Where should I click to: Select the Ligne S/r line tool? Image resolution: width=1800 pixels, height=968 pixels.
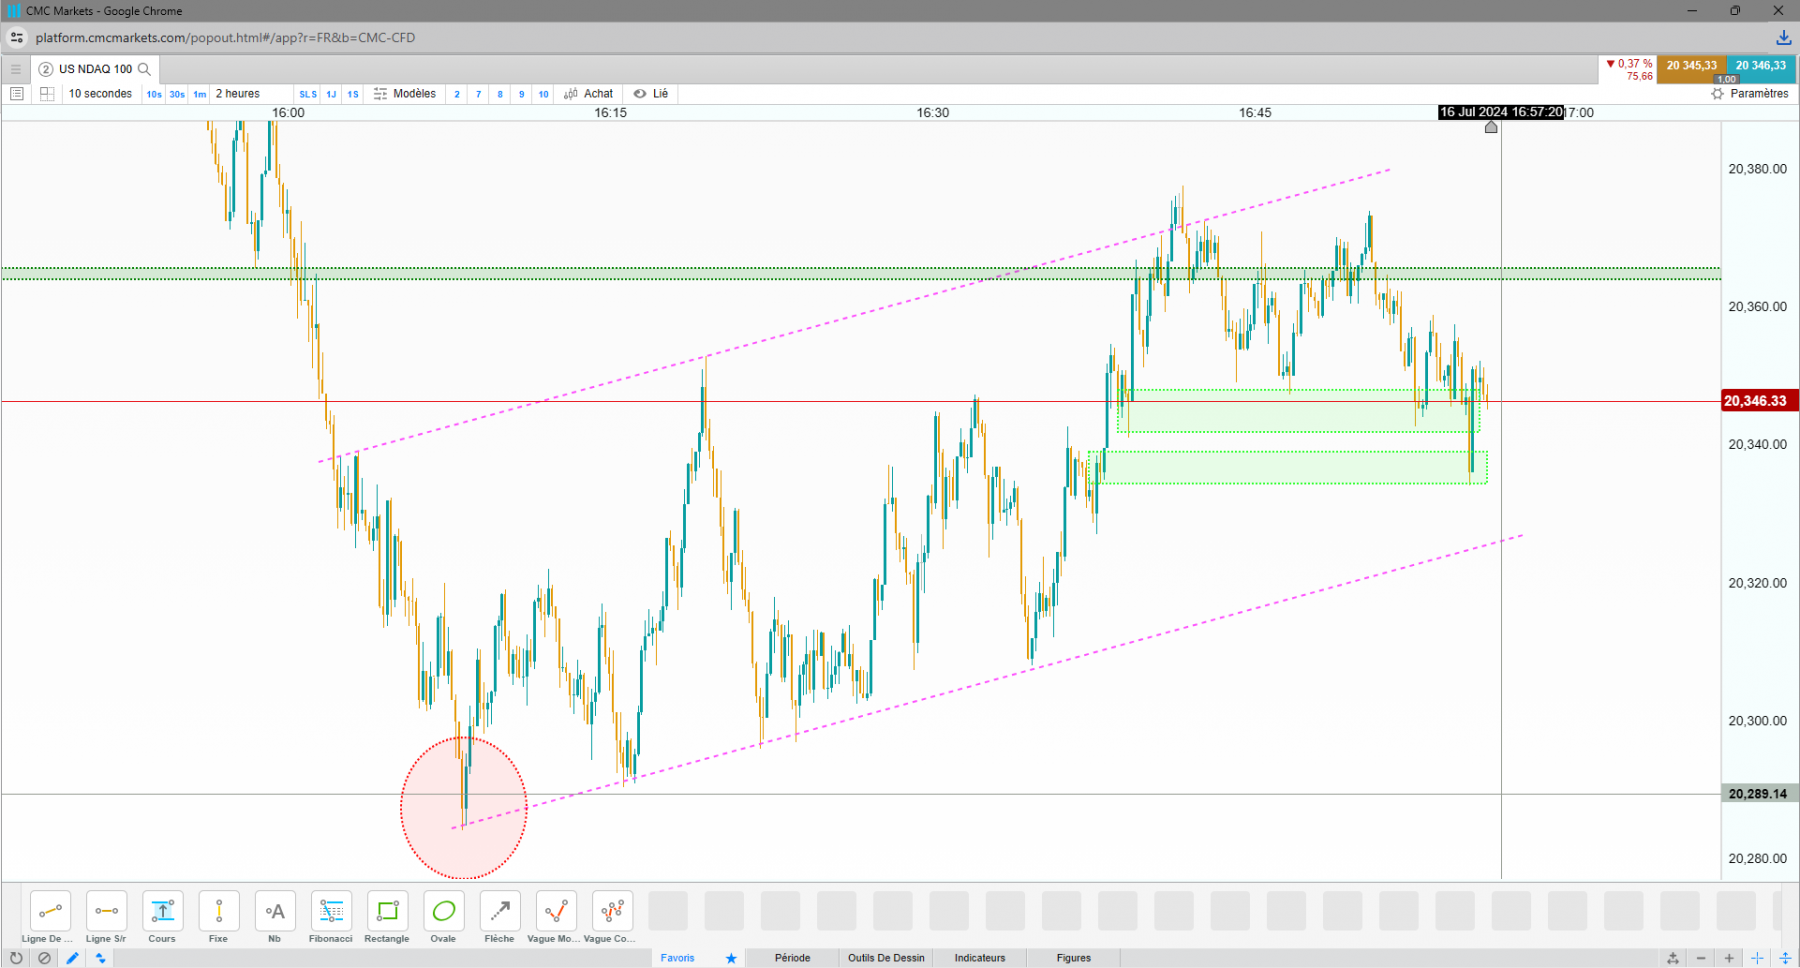[106, 917]
